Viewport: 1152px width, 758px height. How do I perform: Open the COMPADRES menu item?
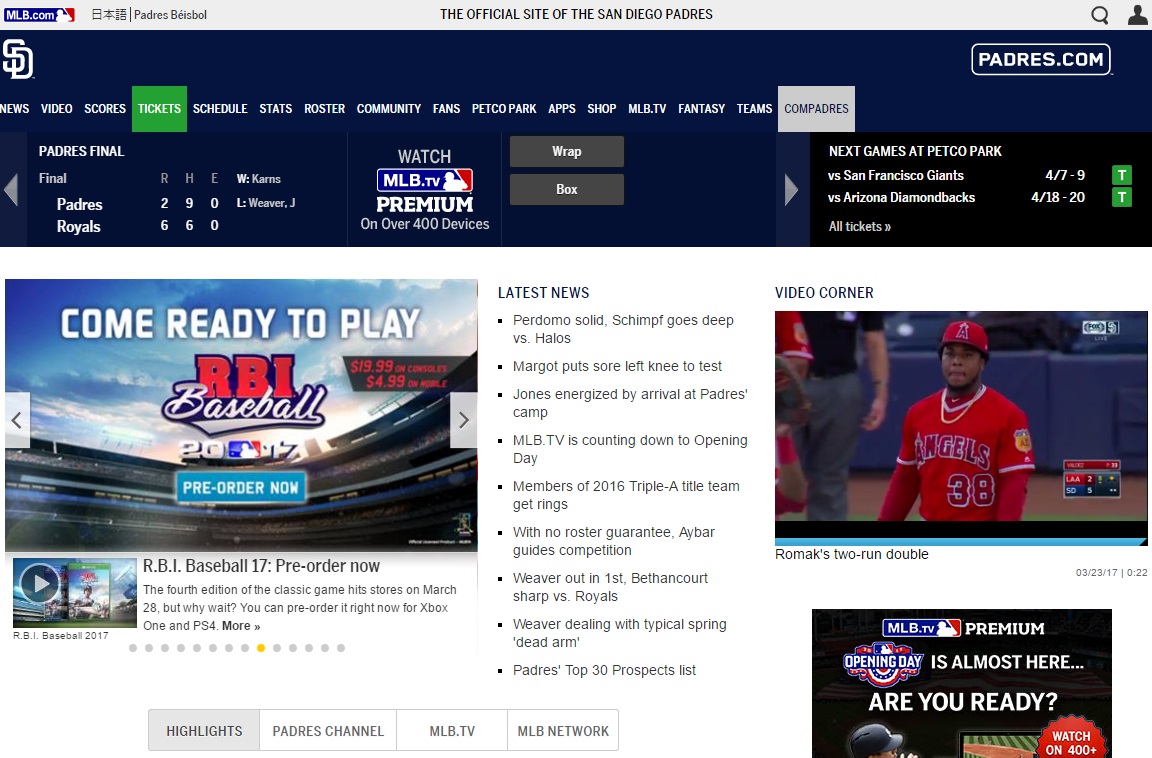(816, 109)
